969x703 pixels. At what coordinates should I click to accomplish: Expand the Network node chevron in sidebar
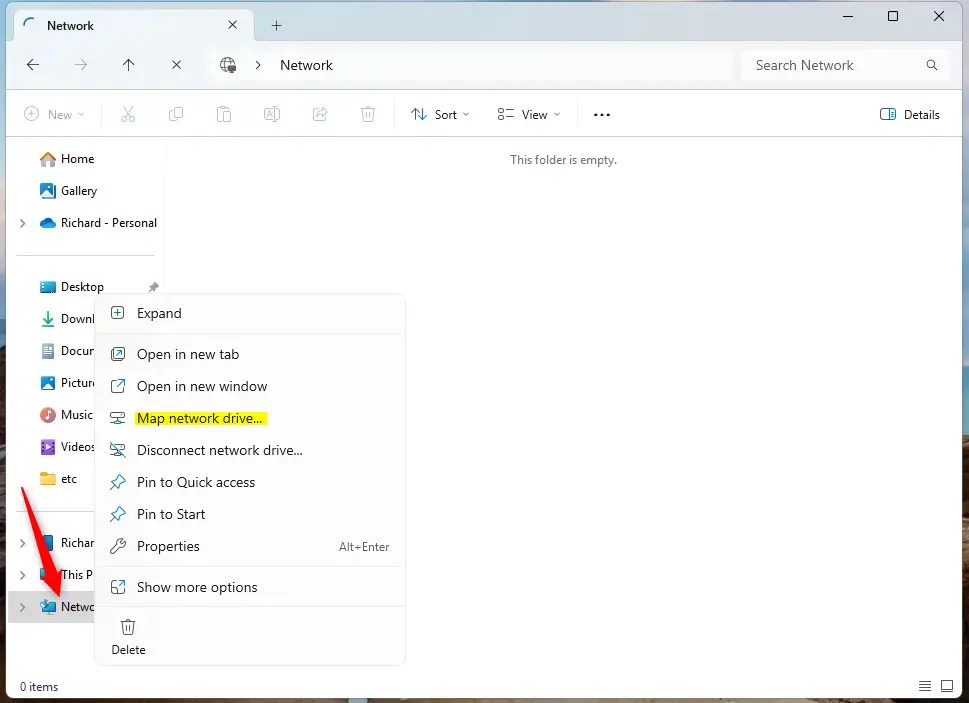[x=23, y=607]
